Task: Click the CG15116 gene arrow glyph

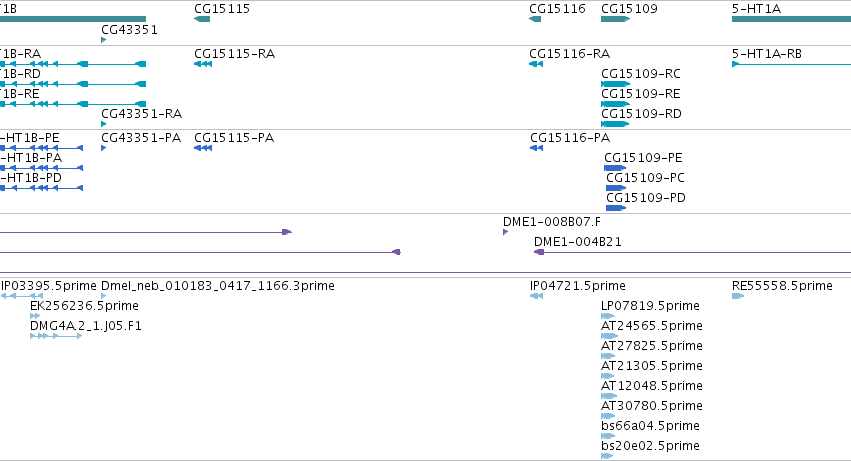Action: point(535,19)
